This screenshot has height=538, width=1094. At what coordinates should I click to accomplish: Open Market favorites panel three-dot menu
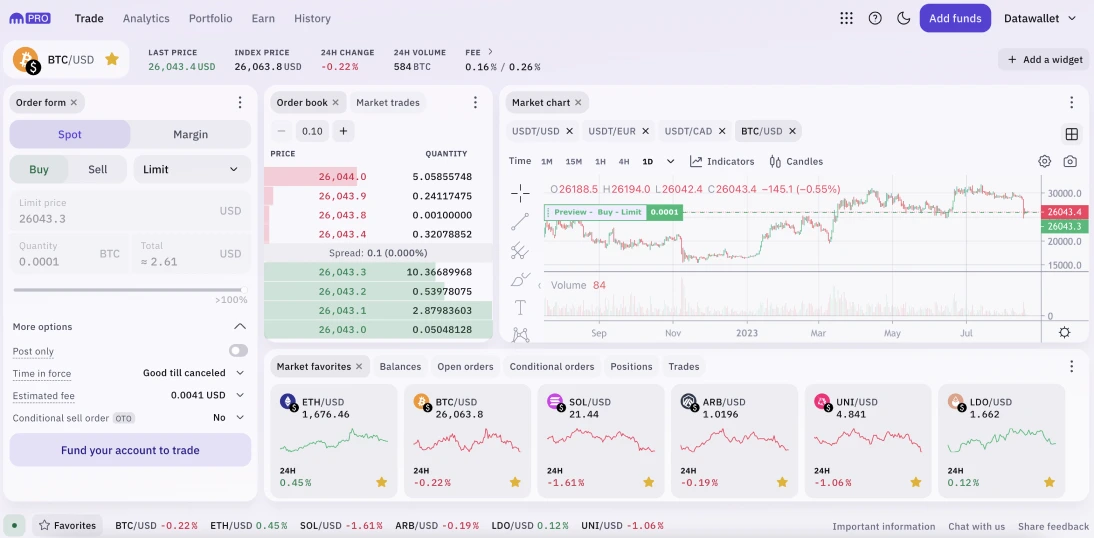click(x=1072, y=366)
